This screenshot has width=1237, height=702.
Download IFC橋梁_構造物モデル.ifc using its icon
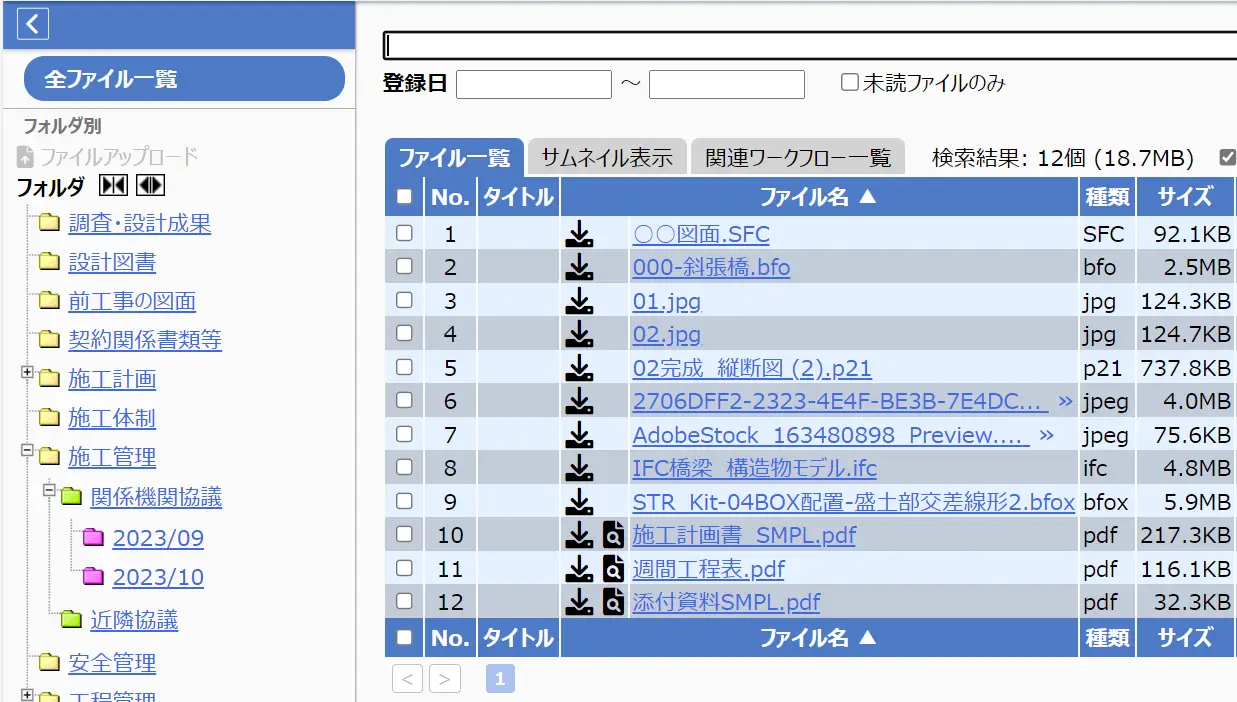(578, 468)
